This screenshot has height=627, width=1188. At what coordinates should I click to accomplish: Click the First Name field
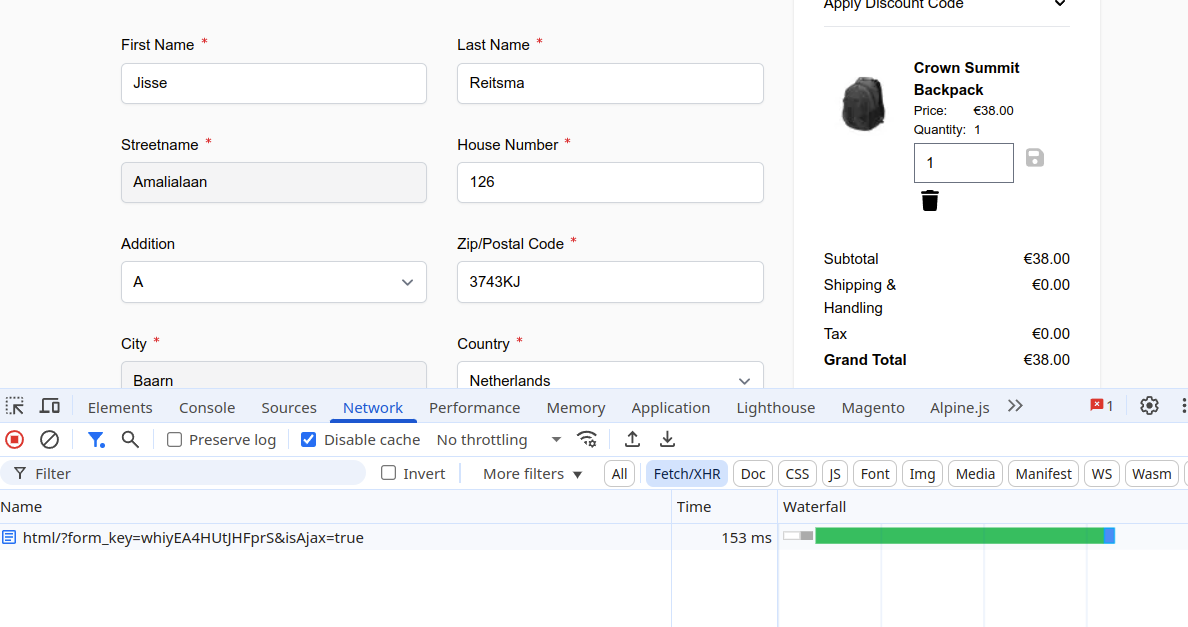tap(274, 83)
